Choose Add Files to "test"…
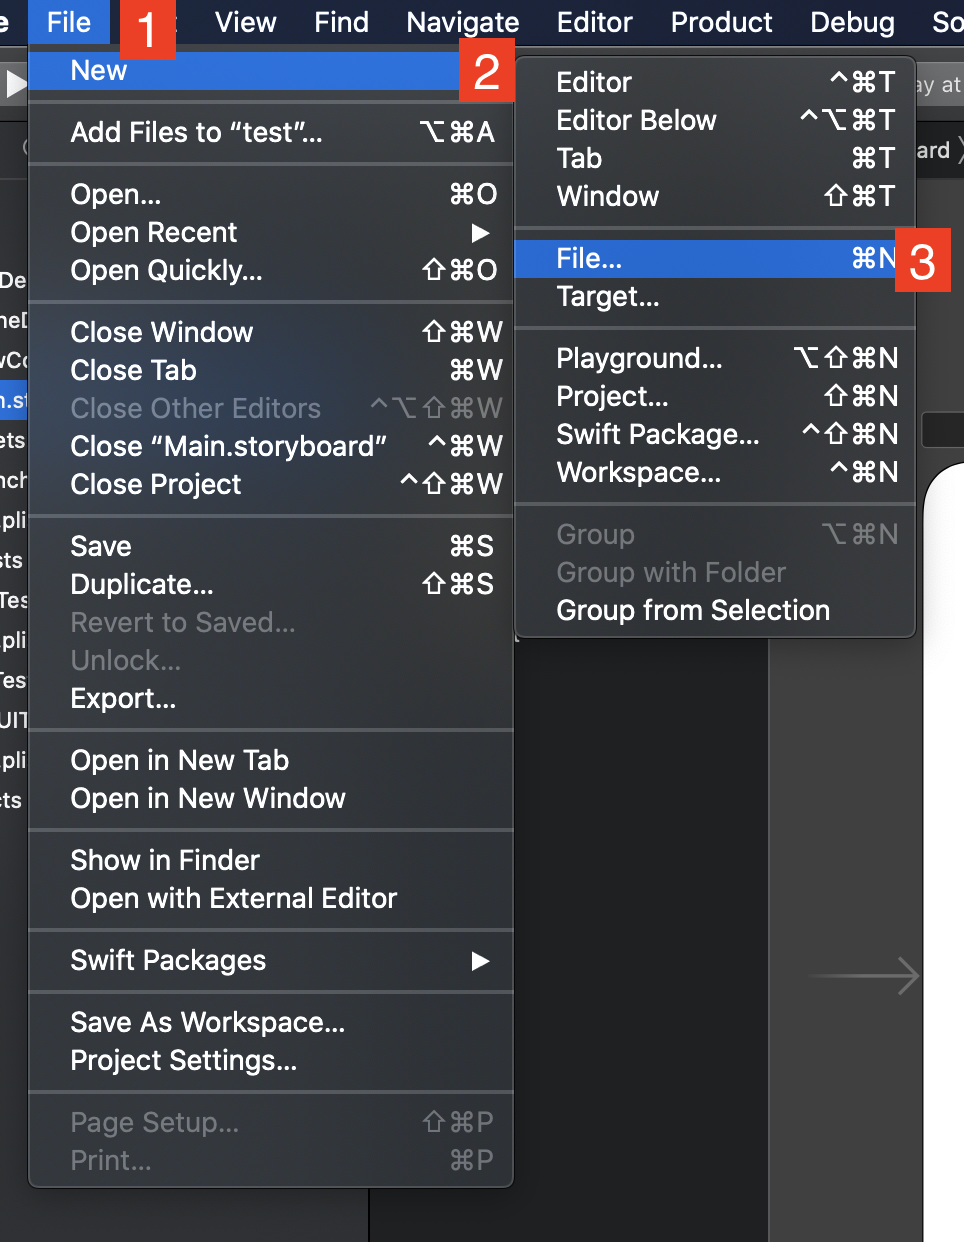Image resolution: width=964 pixels, height=1242 pixels. [271, 132]
